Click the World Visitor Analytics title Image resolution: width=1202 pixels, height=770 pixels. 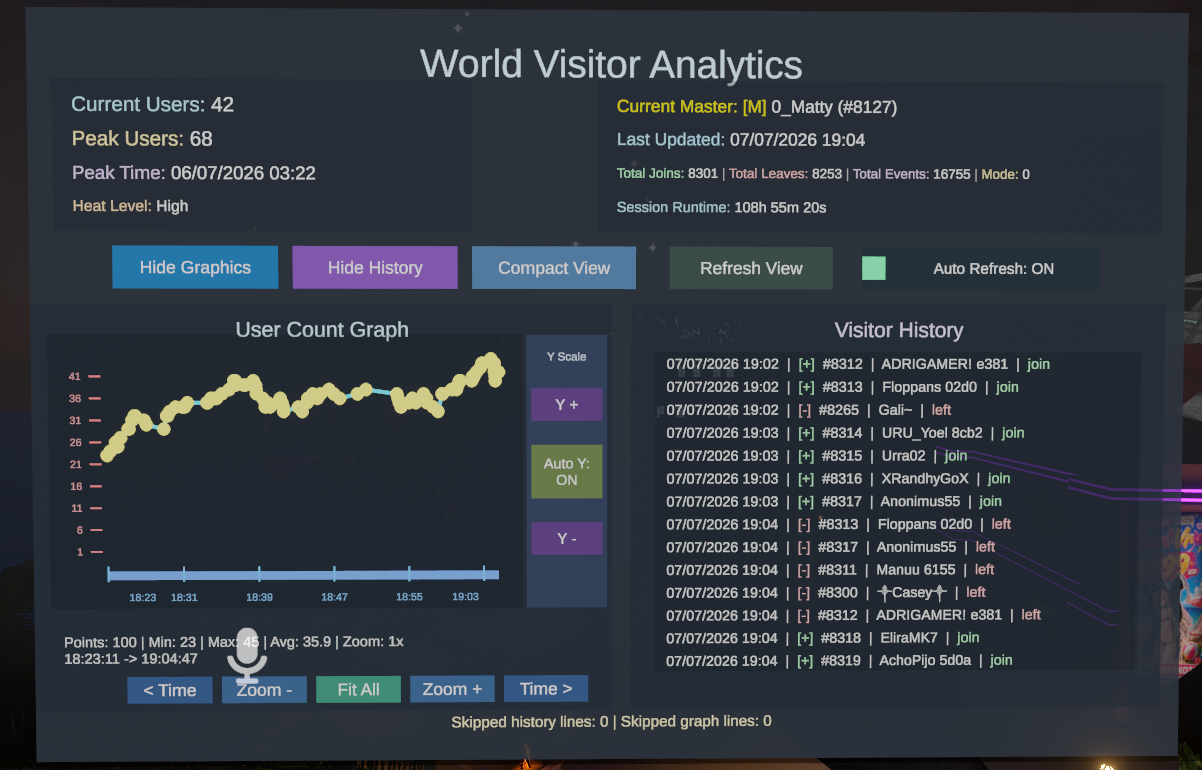(611, 64)
